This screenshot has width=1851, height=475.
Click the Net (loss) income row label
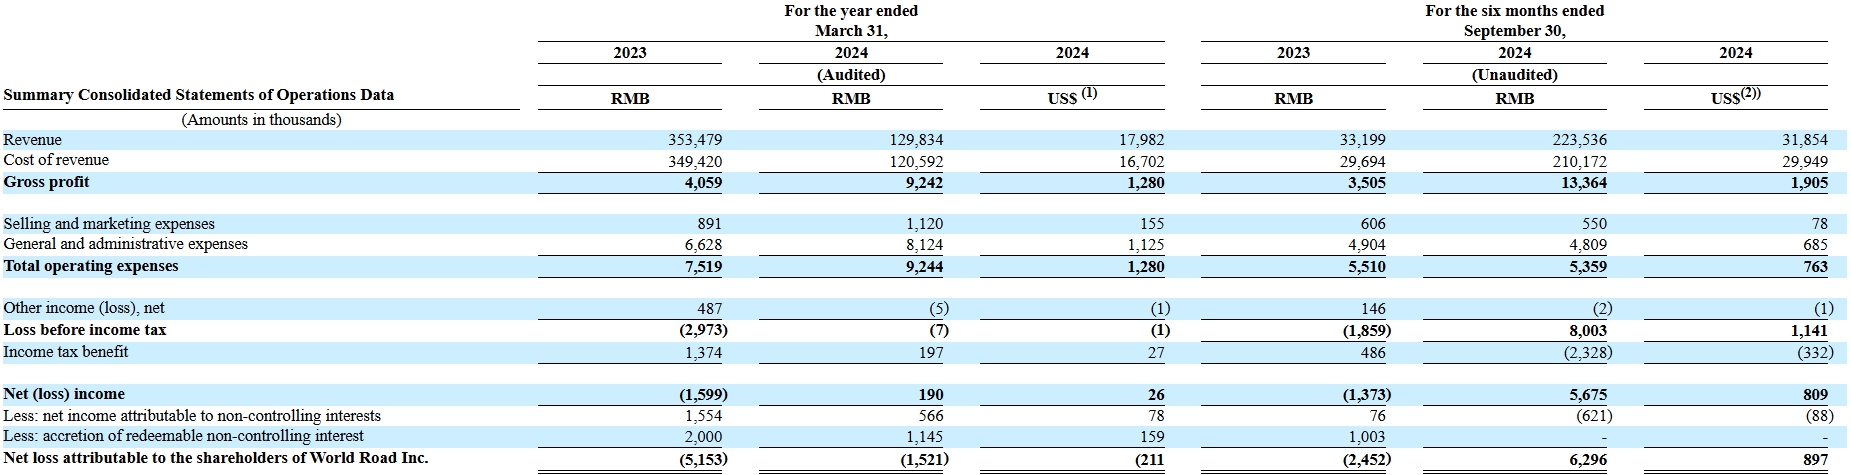64,394
